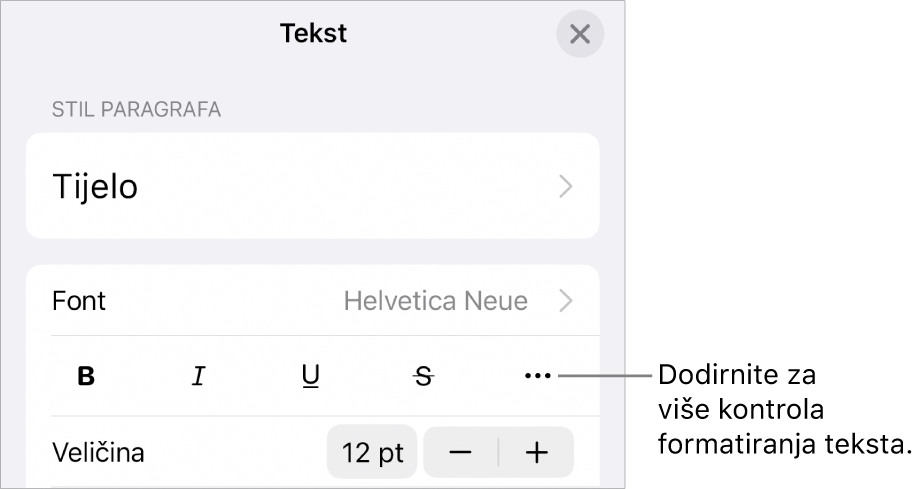Viewport: 916px width, 489px height.
Task: Expand font list chevron beside Helvetica Neue
Action: point(566,300)
